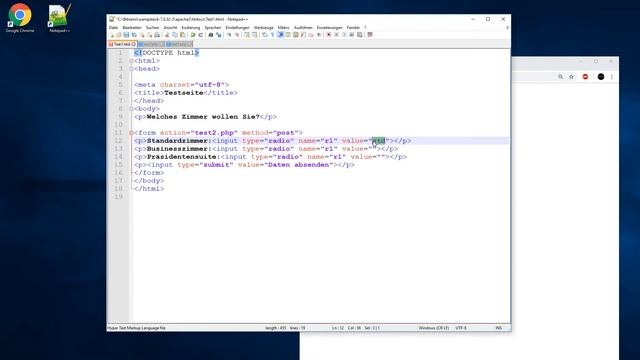640x360 pixels.
Task: Open the Makro menu
Action: pyautogui.click(x=283, y=28)
